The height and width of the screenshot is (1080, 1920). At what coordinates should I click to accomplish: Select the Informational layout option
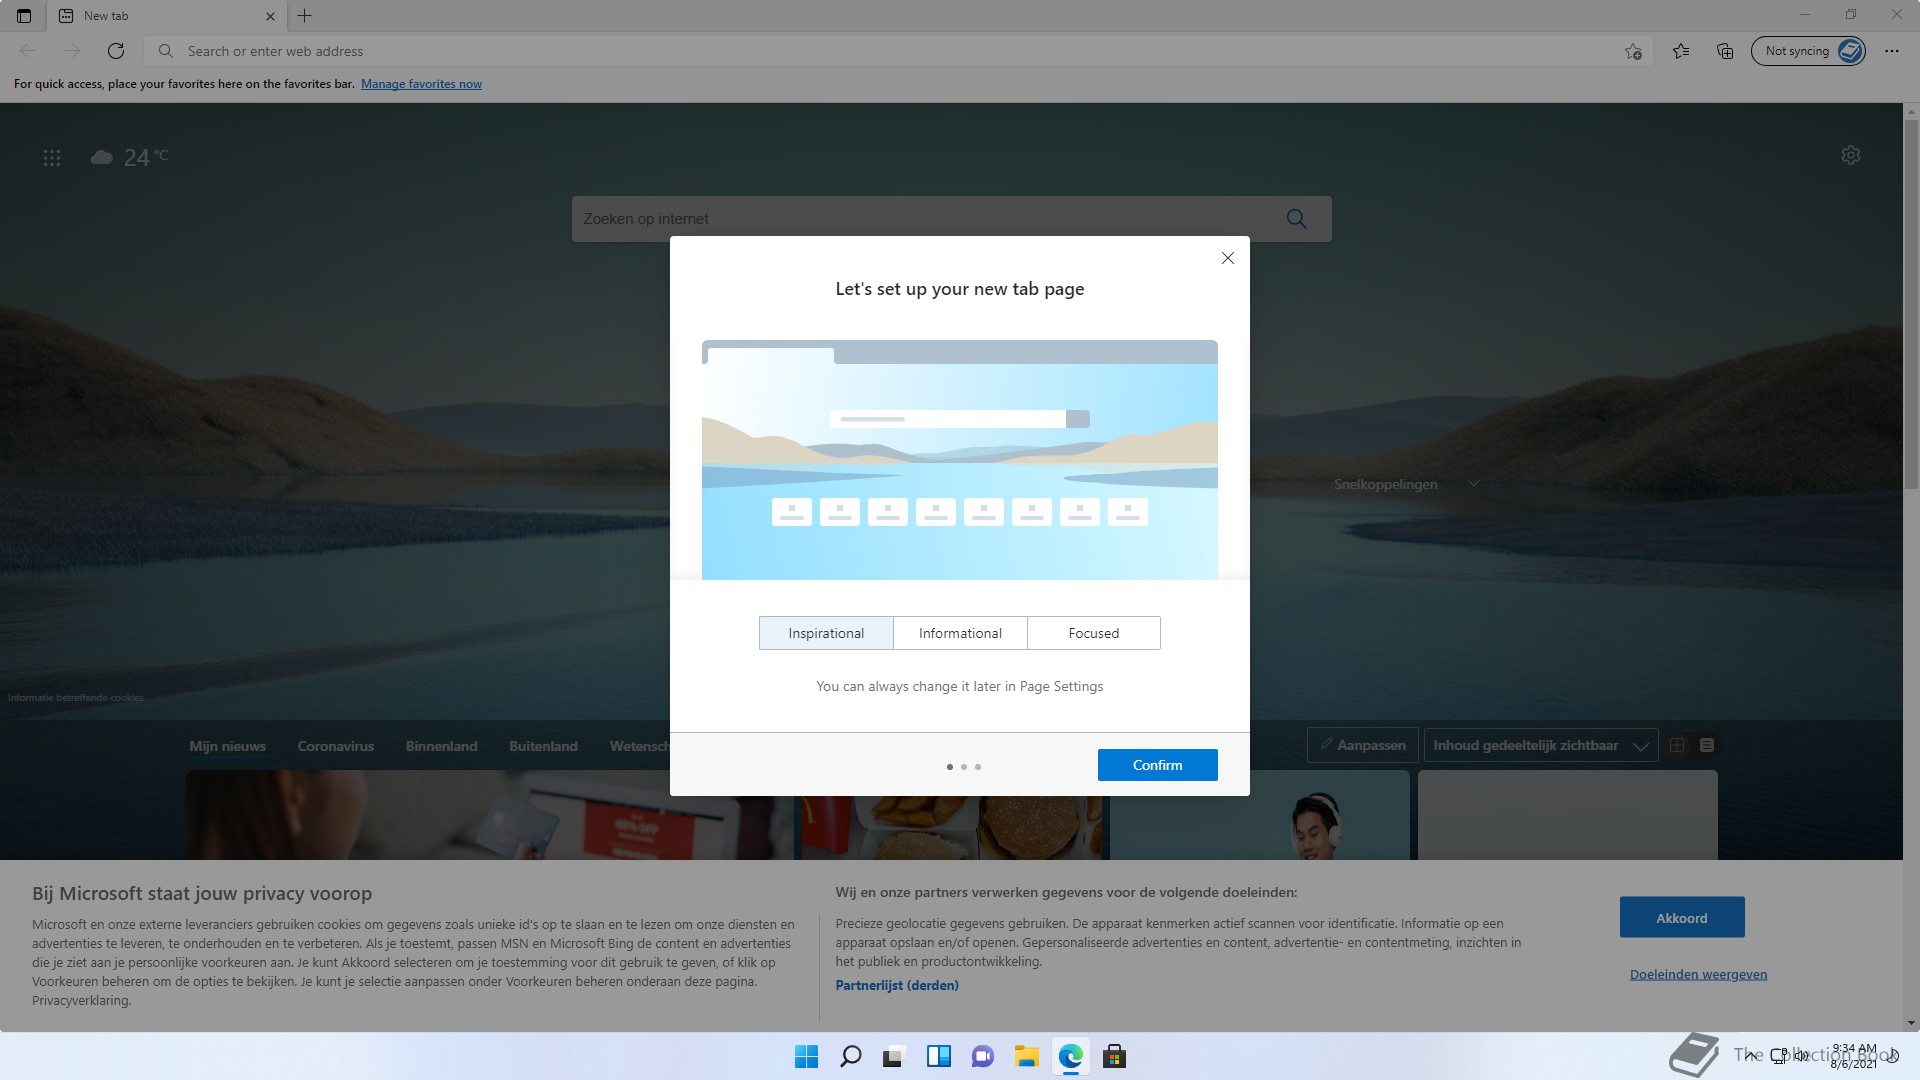point(960,633)
